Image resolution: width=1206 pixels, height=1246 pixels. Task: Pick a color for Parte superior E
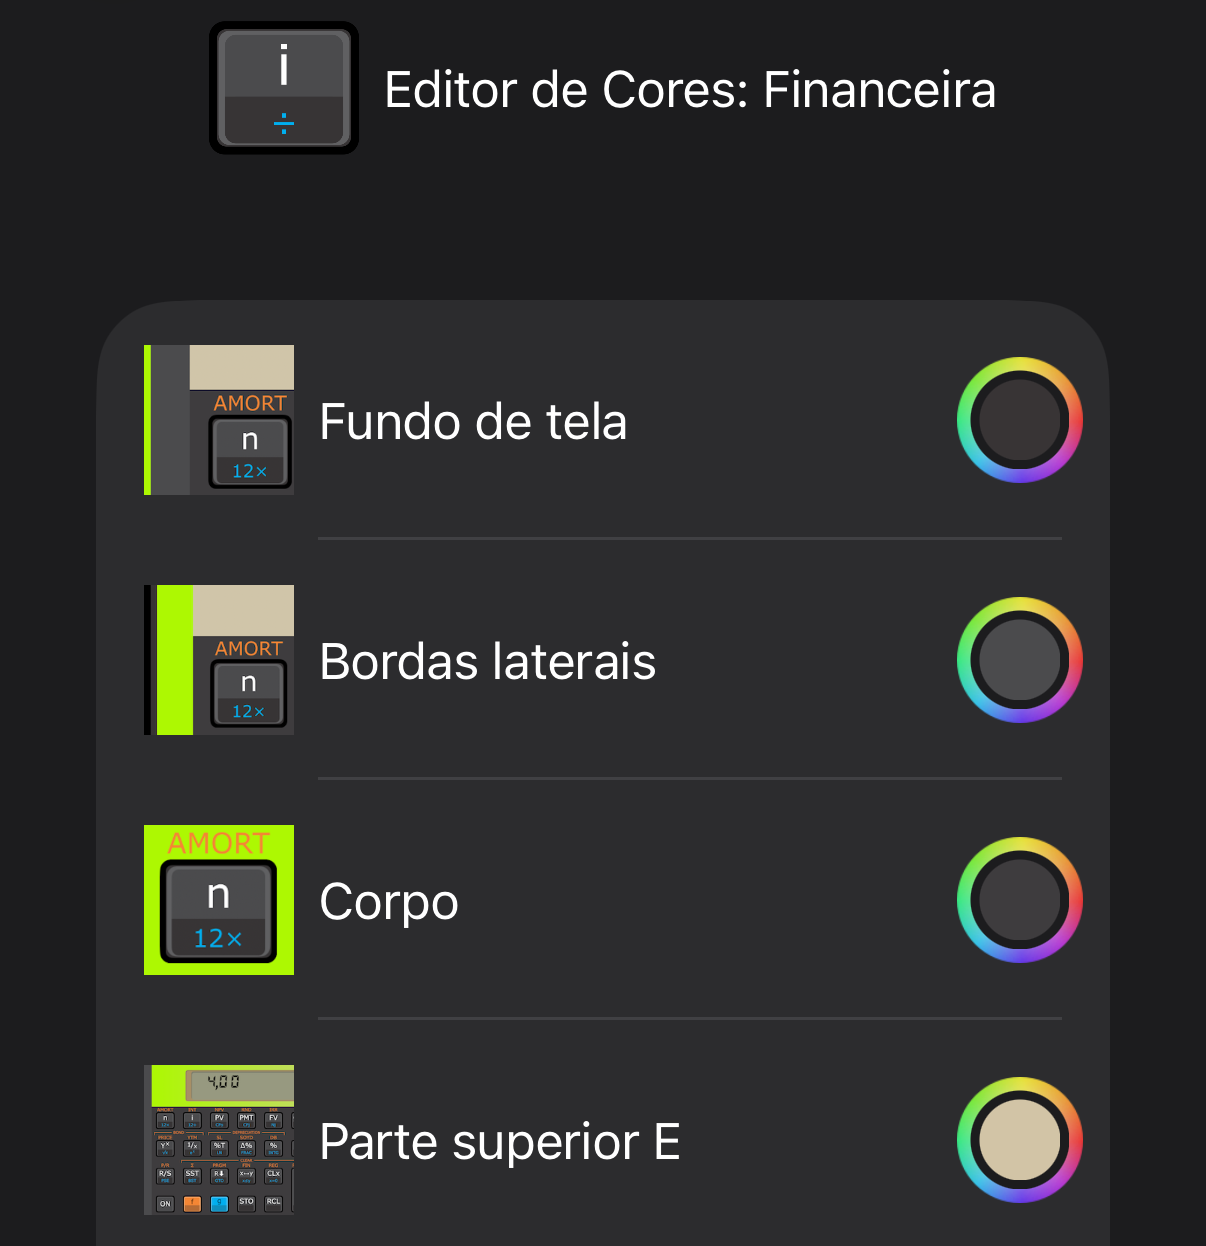click(x=1019, y=1140)
